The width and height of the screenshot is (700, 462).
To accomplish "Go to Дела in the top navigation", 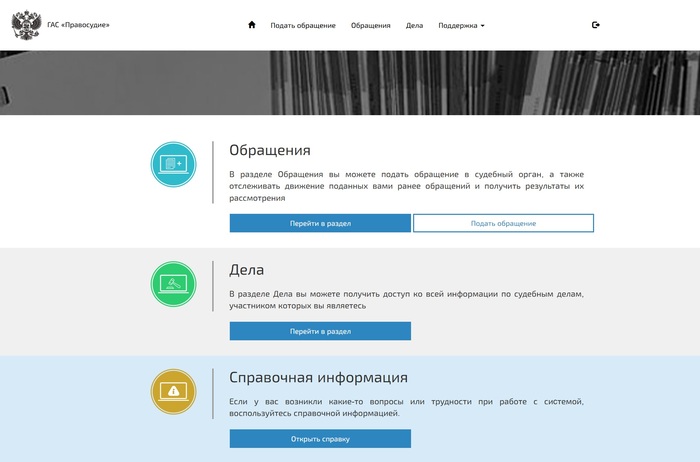I will click(414, 25).
